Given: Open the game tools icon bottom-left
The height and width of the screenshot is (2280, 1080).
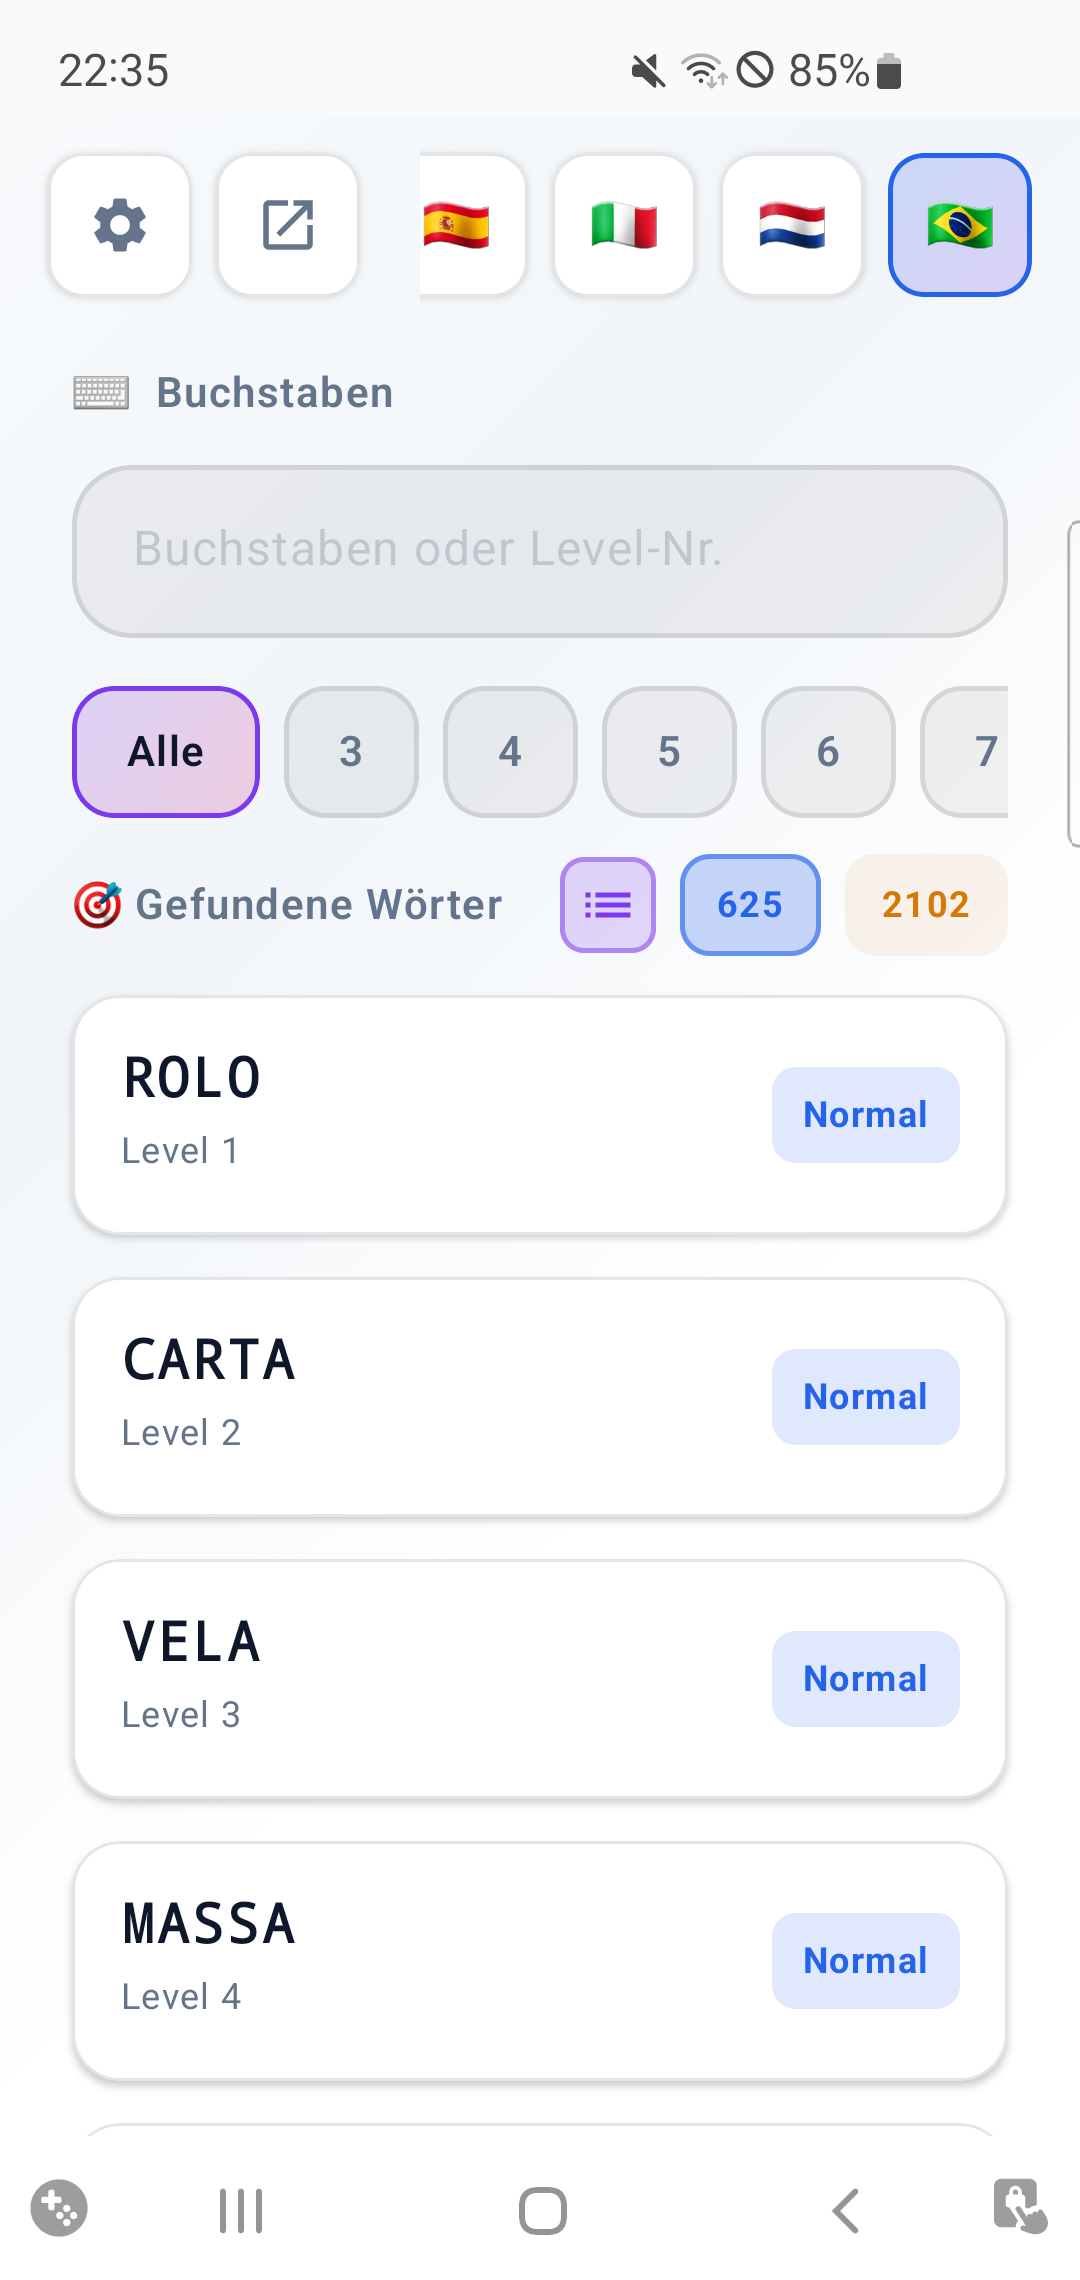Looking at the screenshot, I should (59, 2207).
